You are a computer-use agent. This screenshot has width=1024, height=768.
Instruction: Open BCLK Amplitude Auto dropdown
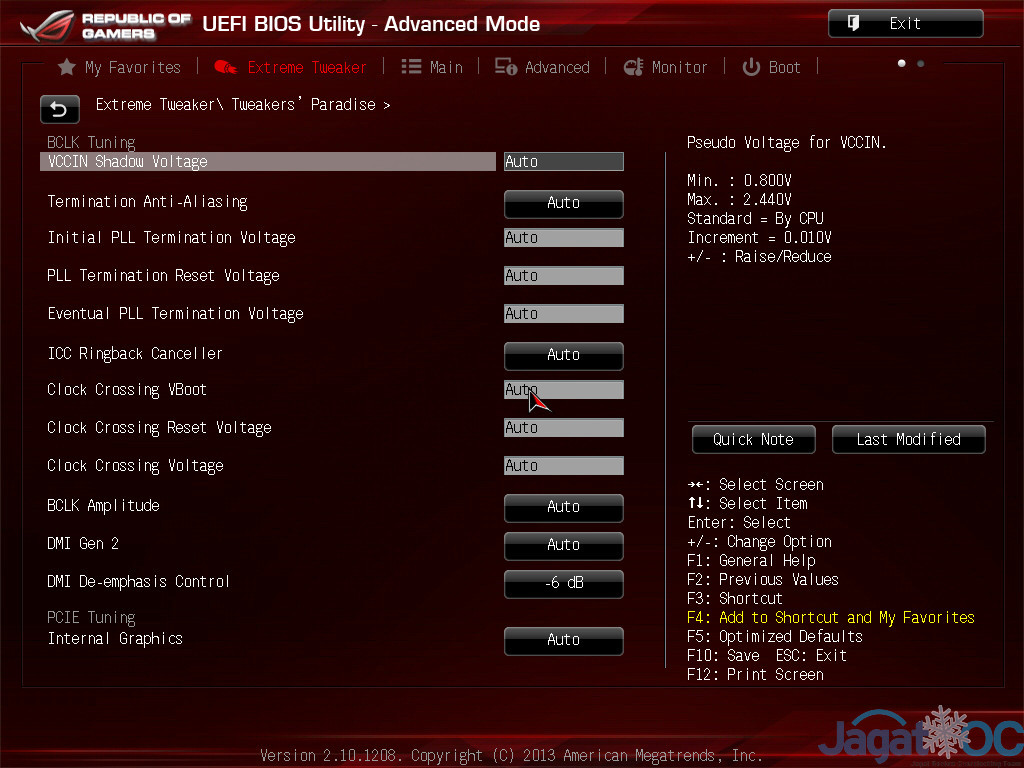pos(564,507)
